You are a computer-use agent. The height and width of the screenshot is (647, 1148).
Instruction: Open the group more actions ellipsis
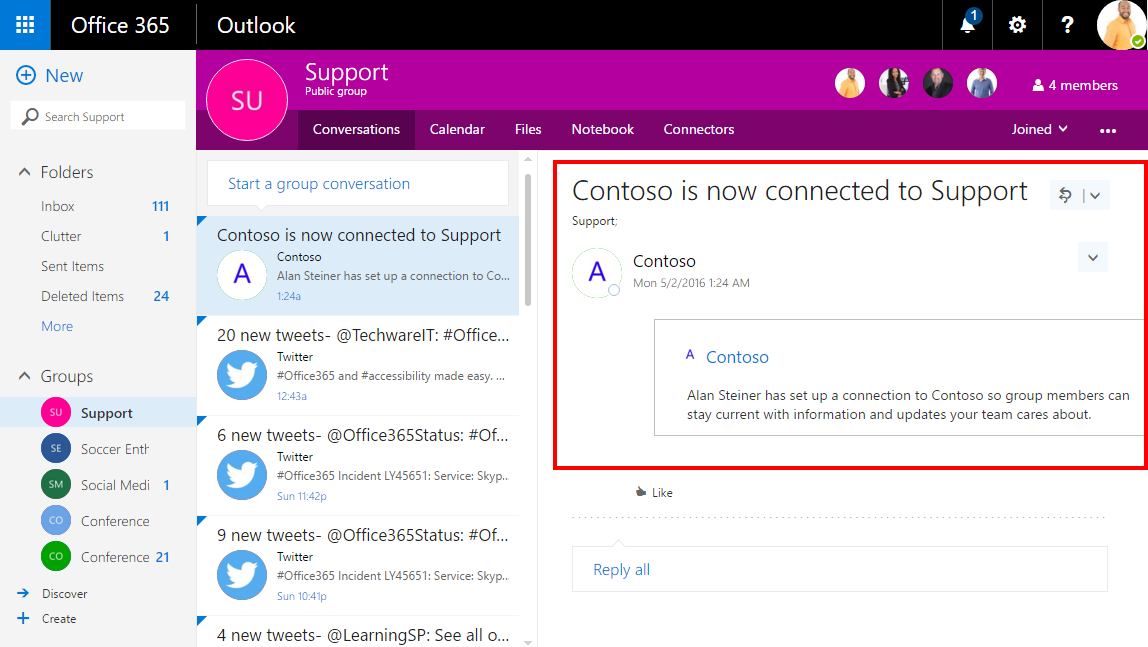[1107, 130]
